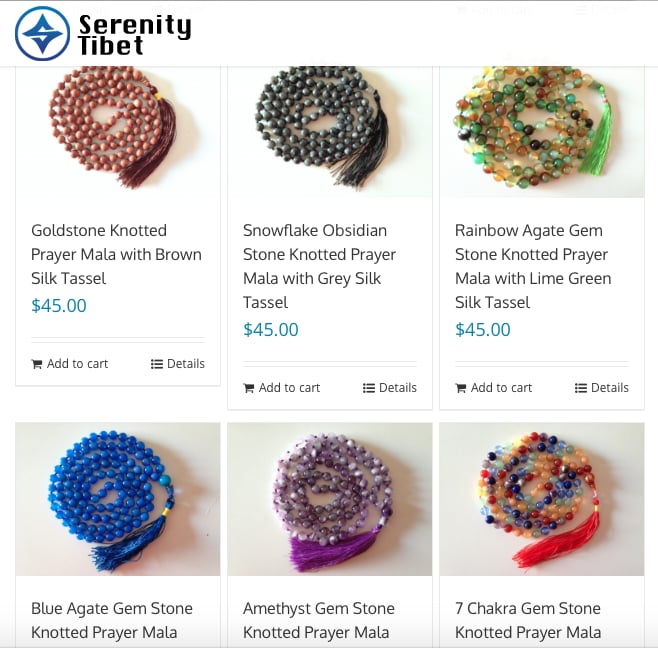Screen dimensions: 658x648
Task: Select the Amethyst mala product image
Action: pos(330,499)
